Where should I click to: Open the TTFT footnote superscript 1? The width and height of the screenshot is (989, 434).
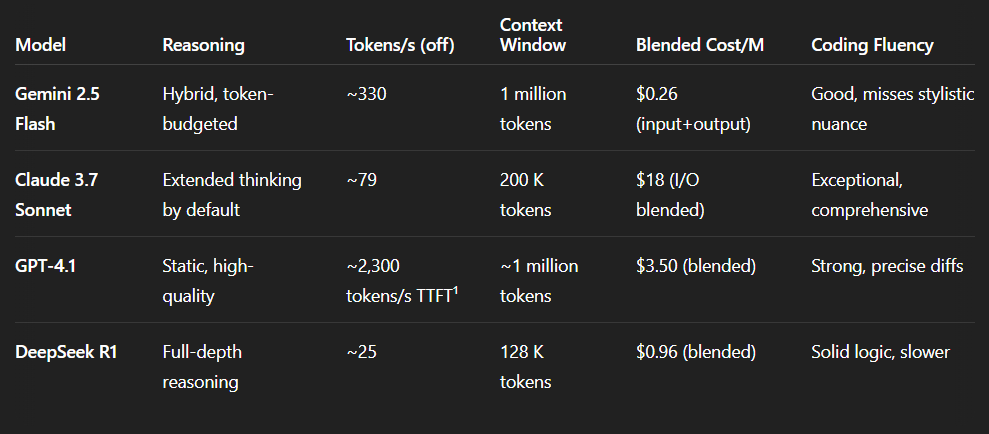[x=454, y=290]
